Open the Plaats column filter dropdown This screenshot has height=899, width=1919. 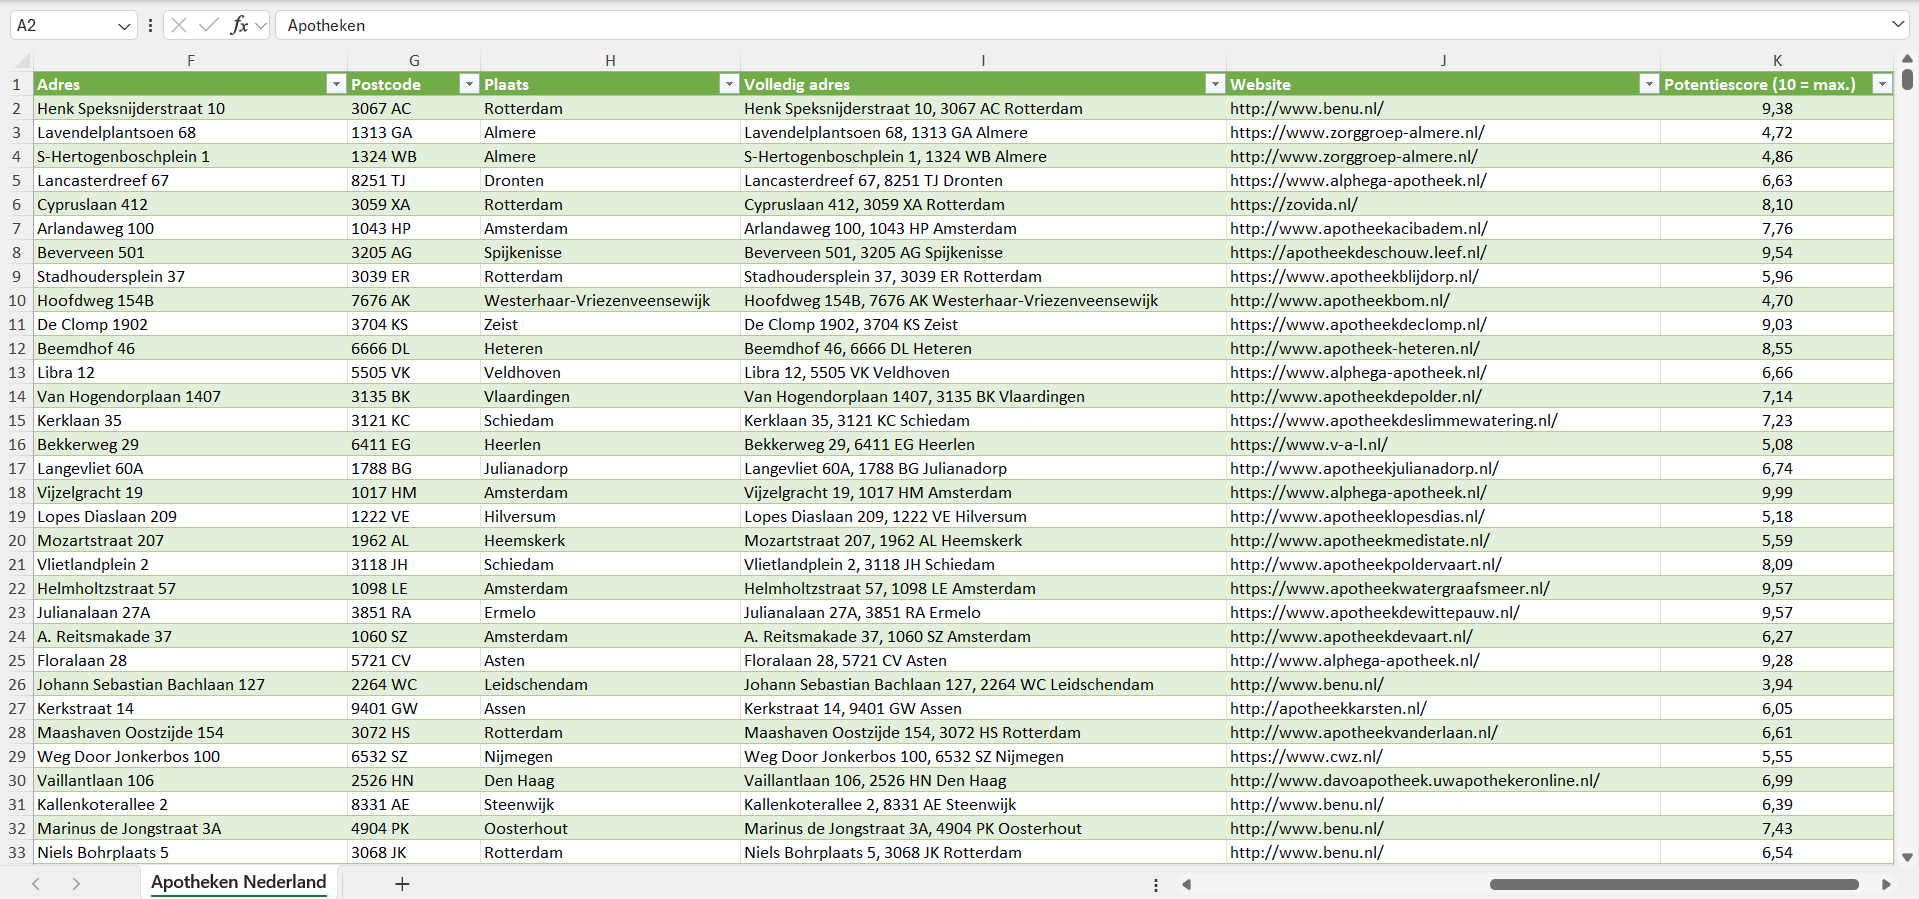pos(729,85)
